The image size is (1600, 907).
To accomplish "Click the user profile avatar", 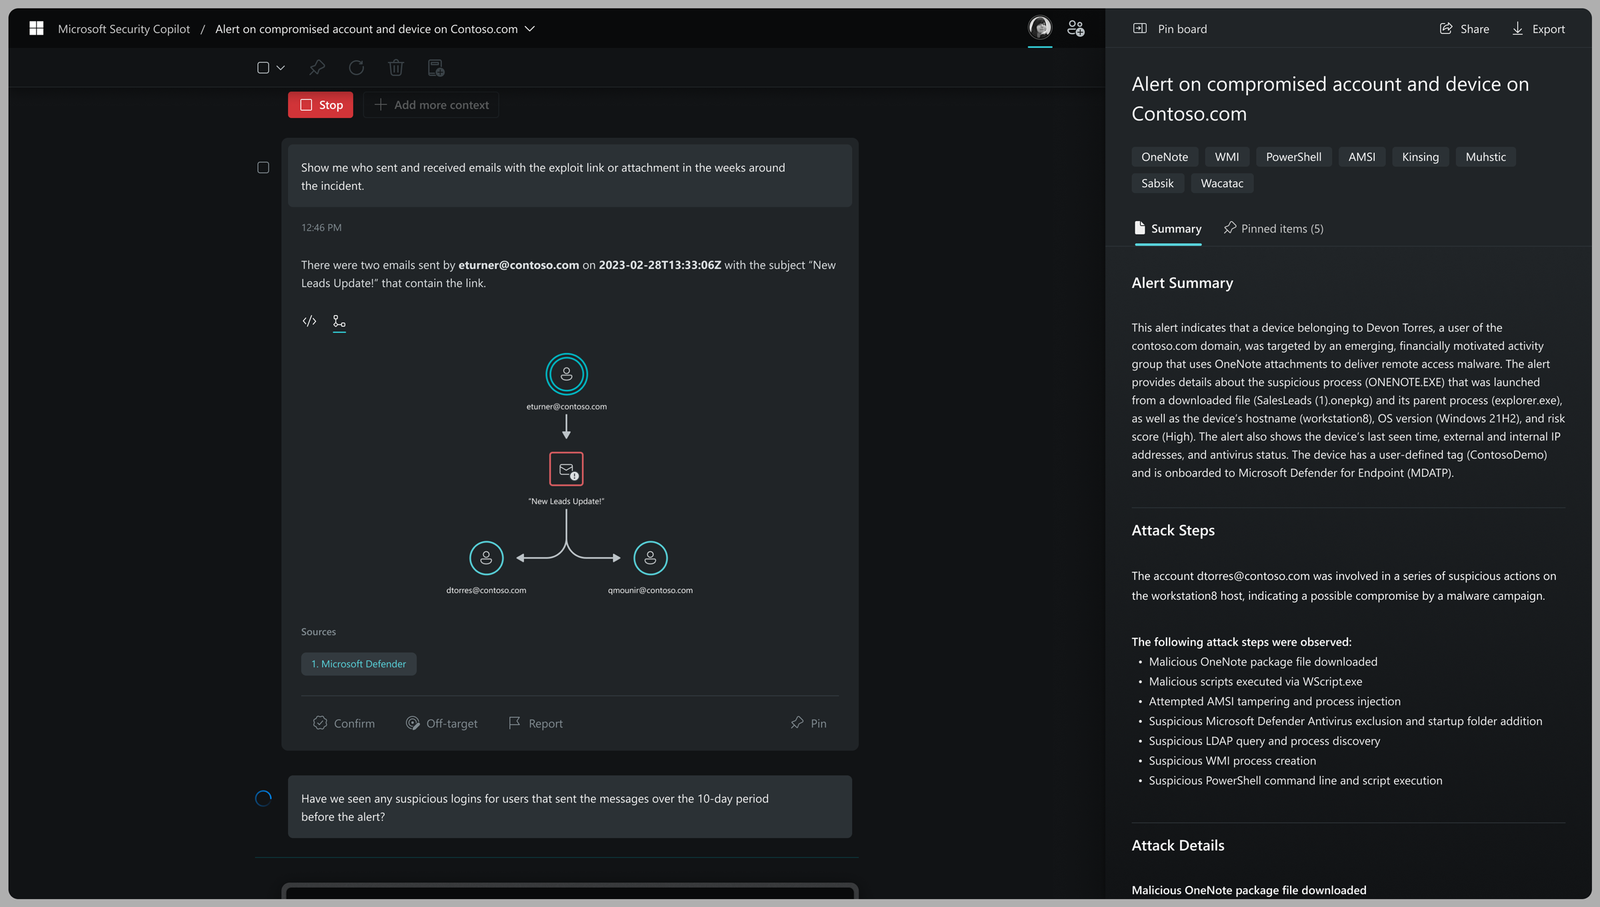I will (x=1040, y=28).
